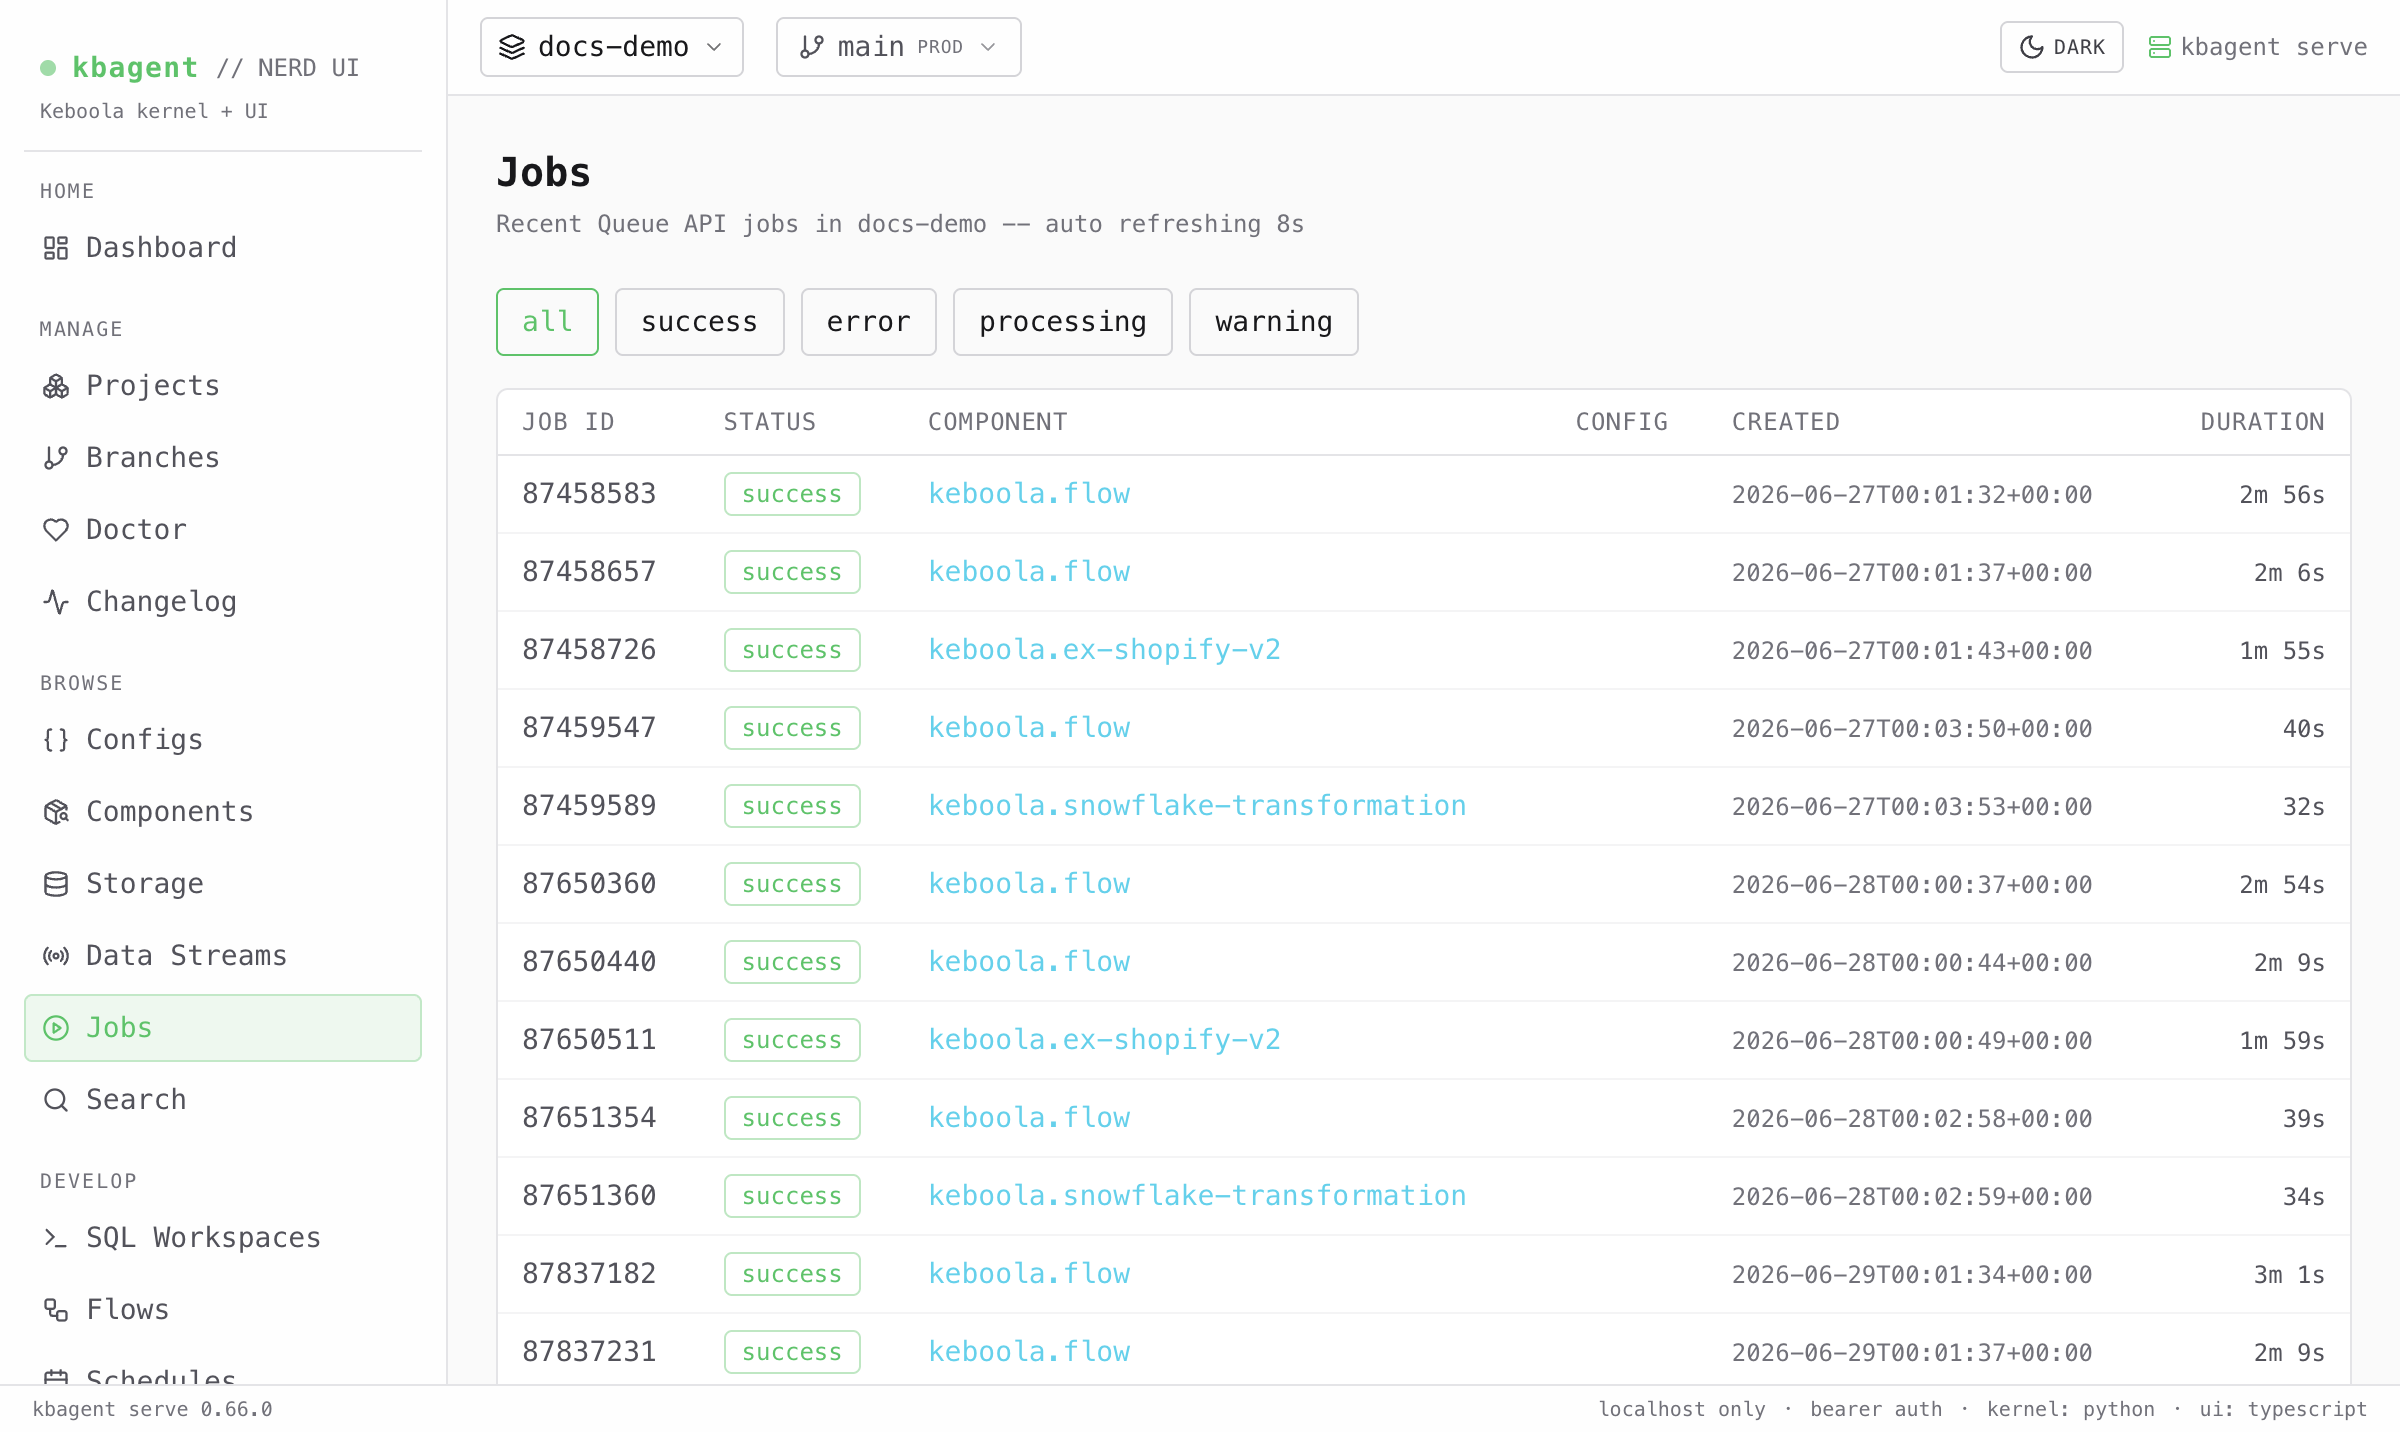
Task: Click the Branches git icon in sidebar
Action: tap(56, 458)
